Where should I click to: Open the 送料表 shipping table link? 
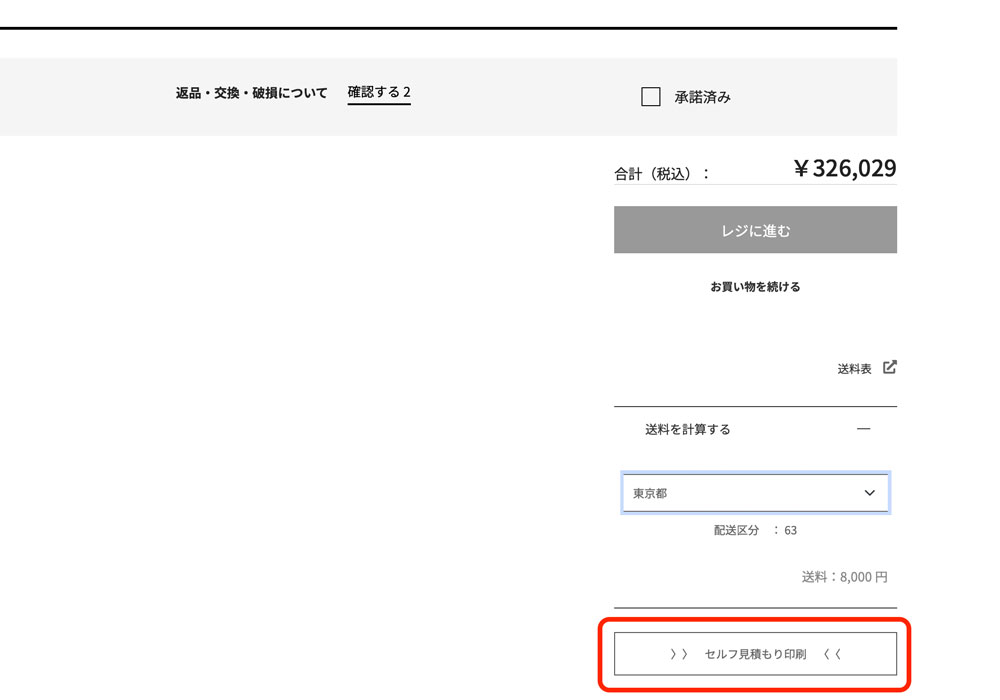855,369
